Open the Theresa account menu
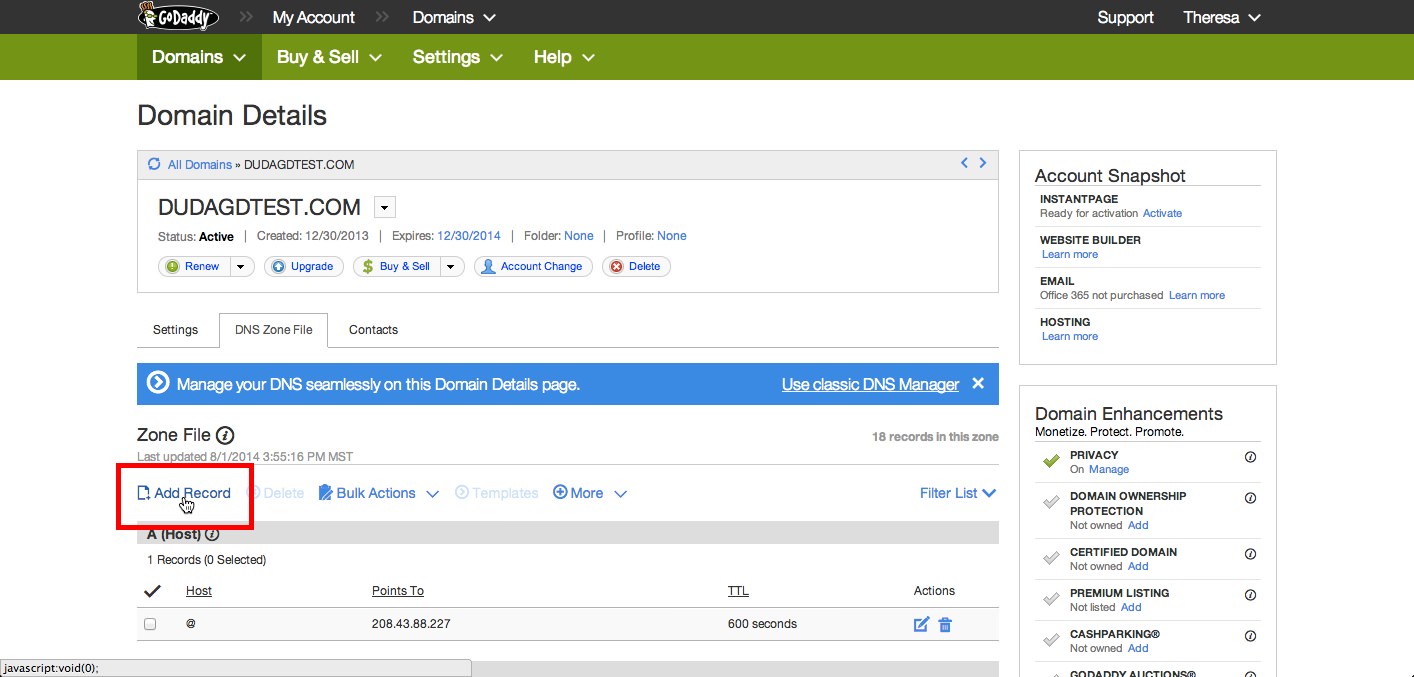 (x=1222, y=17)
